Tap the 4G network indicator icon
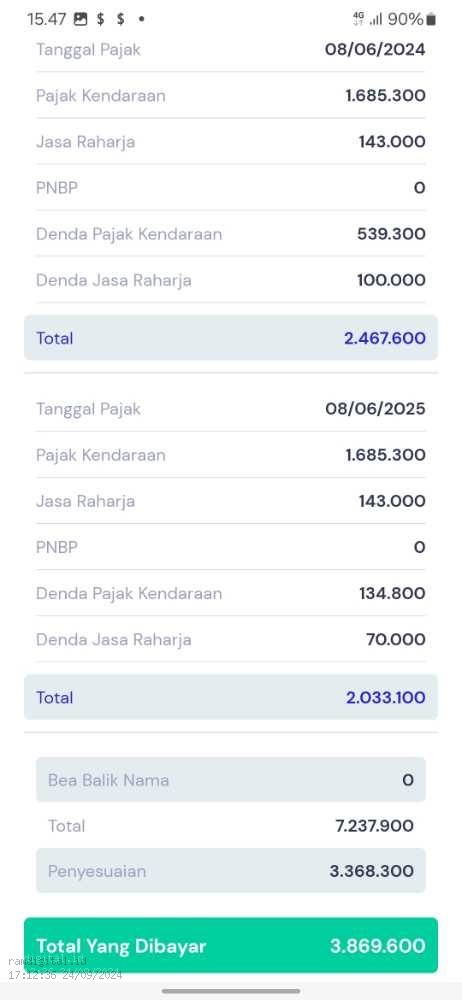Screen dimensions: 462x1000 point(358,19)
